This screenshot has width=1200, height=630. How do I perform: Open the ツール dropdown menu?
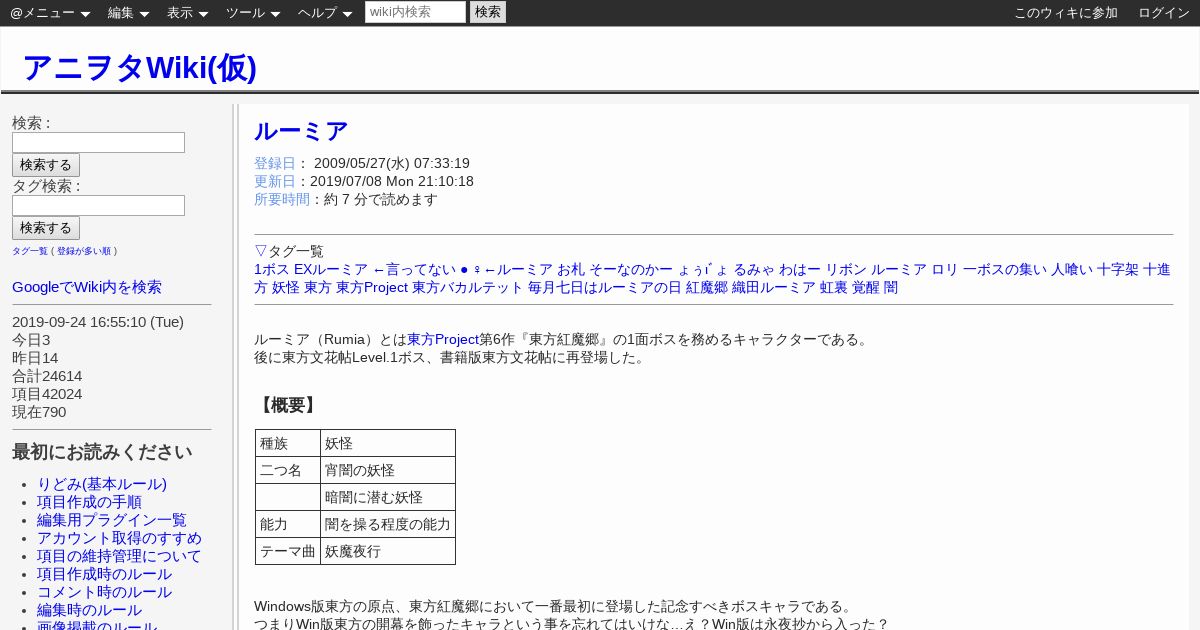tap(253, 13)
